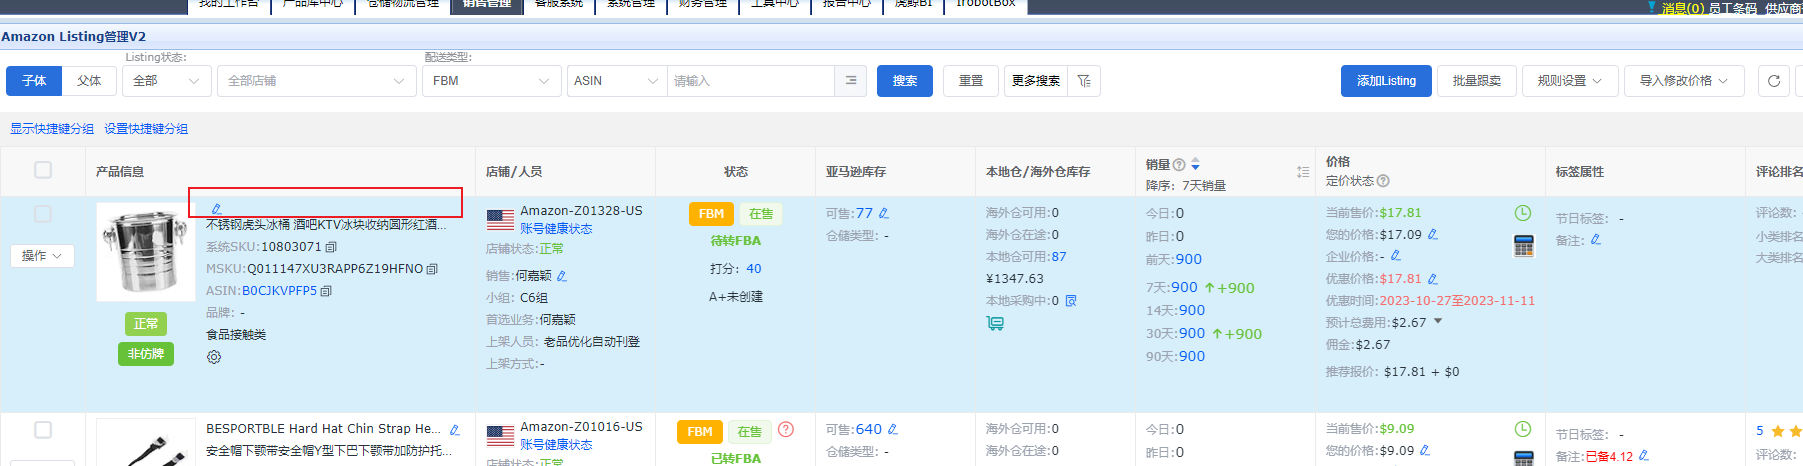1803x466 pixels.
Task: Check the BESPORTBLE listing row
Action: pos(43,430)
